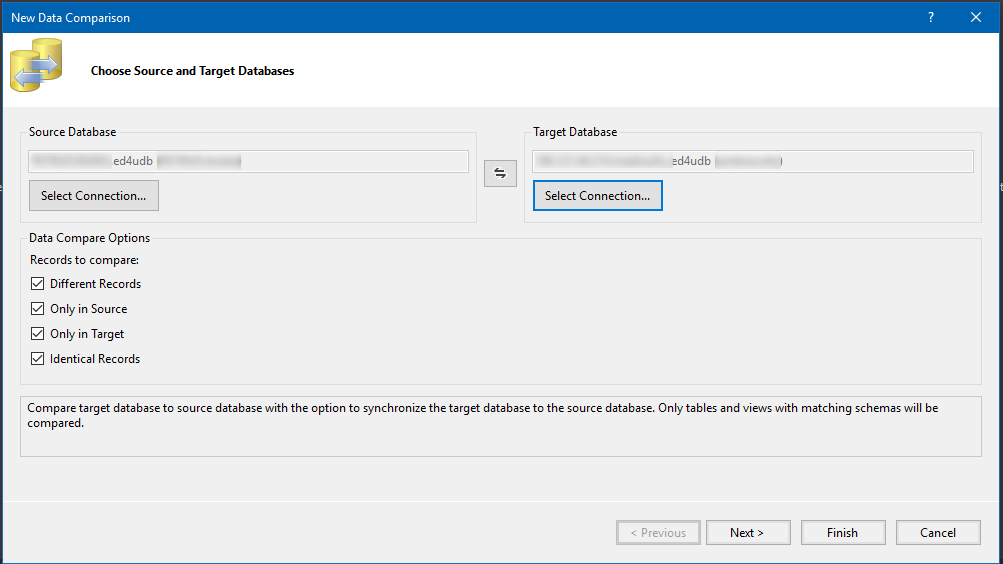Toggle the Only in Target checkbox
Screen dimensions: 1003x564
(x=38, y=333)
